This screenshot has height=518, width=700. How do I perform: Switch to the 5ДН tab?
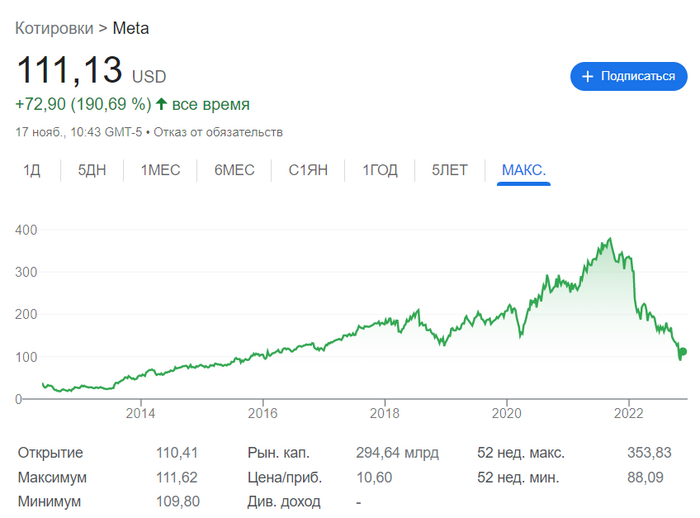[91, 171]
